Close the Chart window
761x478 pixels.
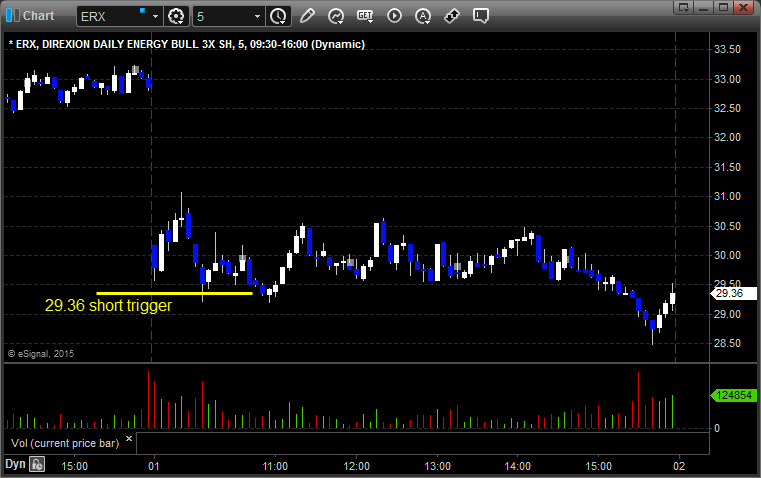click(743, 7)
